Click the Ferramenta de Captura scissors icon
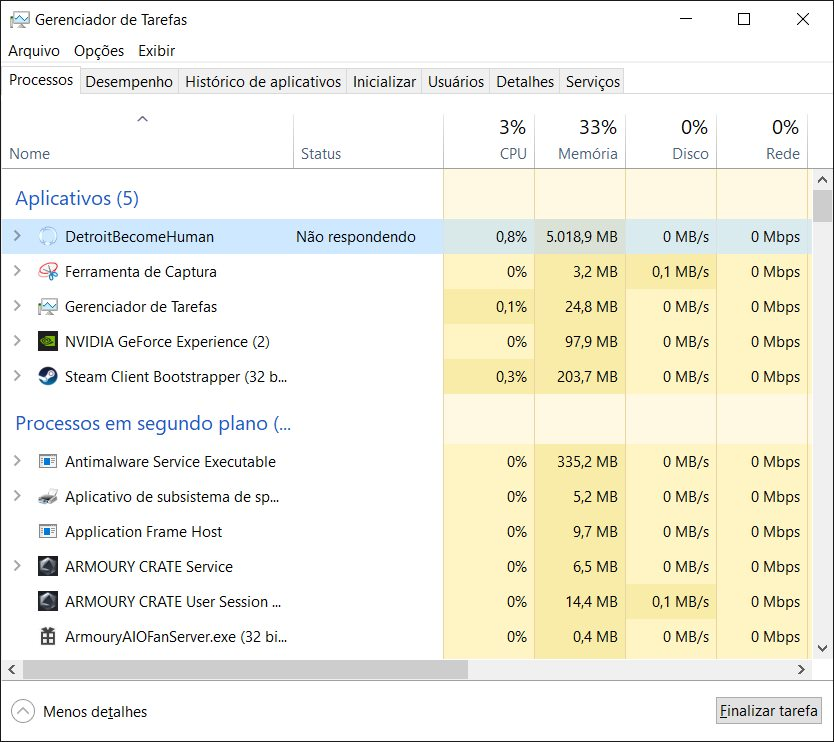This screenshot has height=742, width=834. (x=48, y=272)
